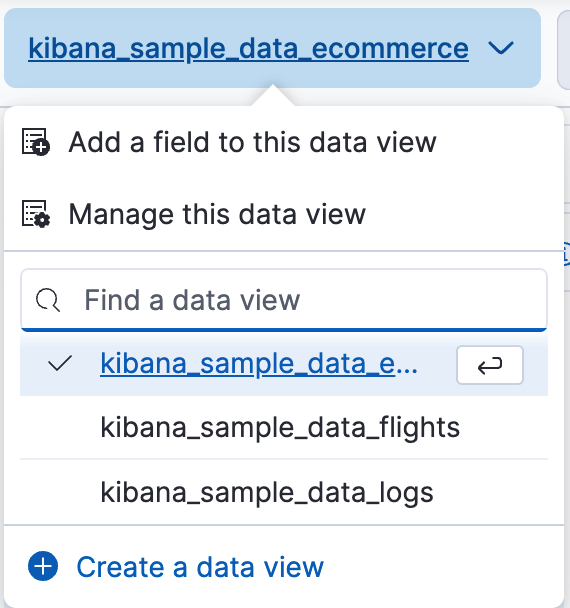Select the kibana_sample_data_e... list option
The height and width of the screenshot is (608, 570).
point(284,364)
